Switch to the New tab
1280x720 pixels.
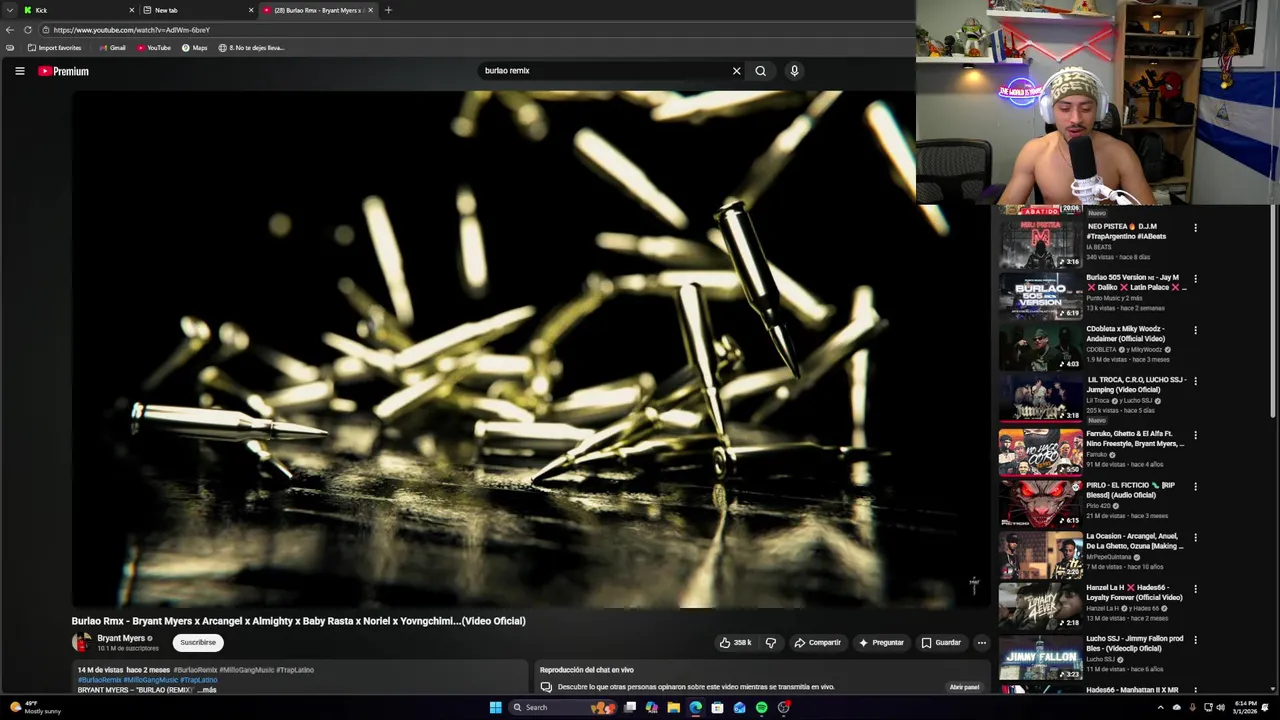click(197, 10)
